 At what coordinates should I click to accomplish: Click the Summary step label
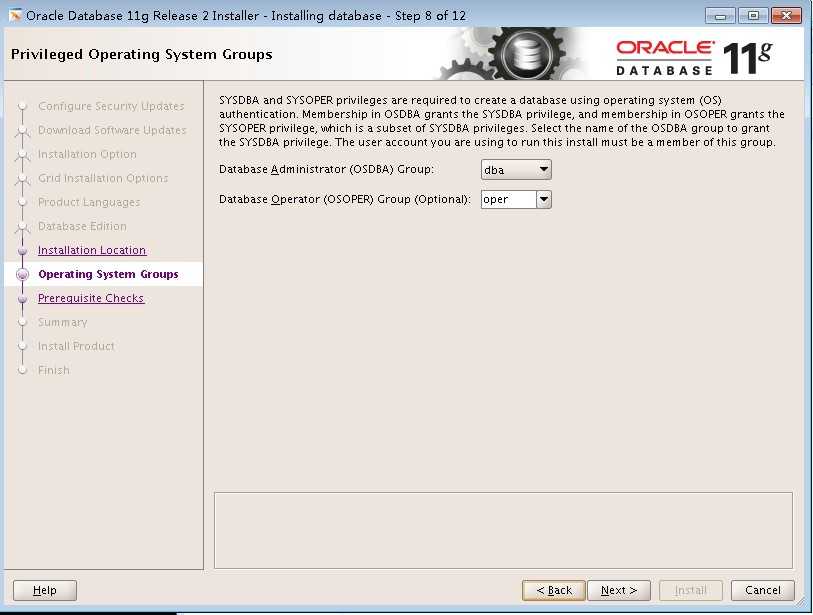coord(62,322)
